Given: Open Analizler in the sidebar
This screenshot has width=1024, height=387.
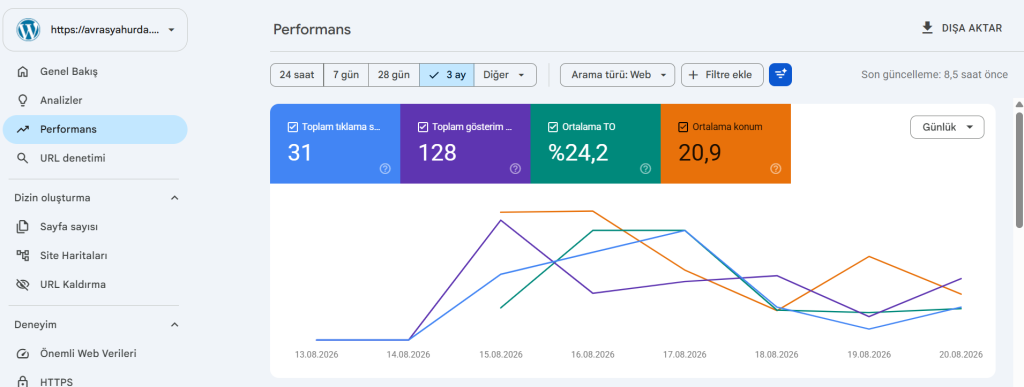Looking at the screenshot, I should click(x=95, y=101).
